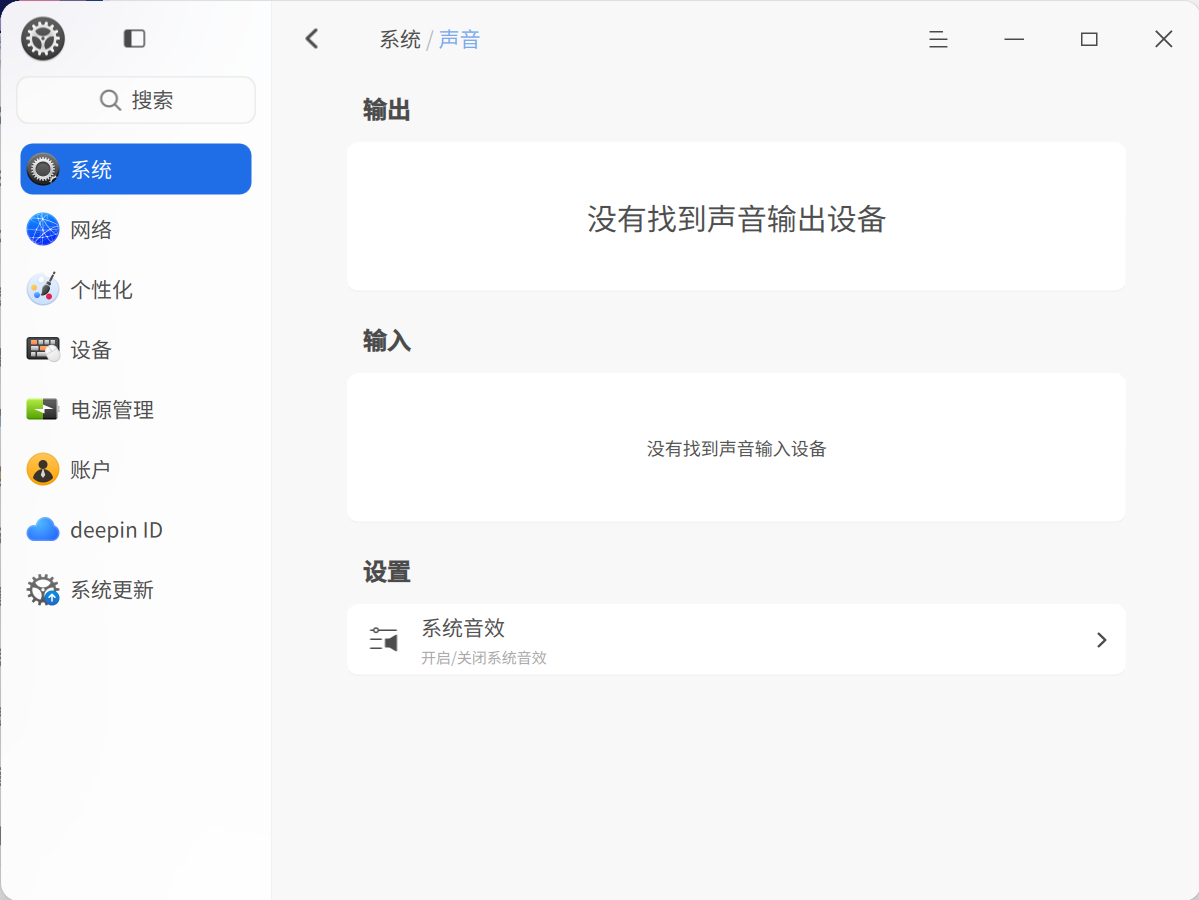
Task: Close the Control Center window
Action: tap(1164, 39)
